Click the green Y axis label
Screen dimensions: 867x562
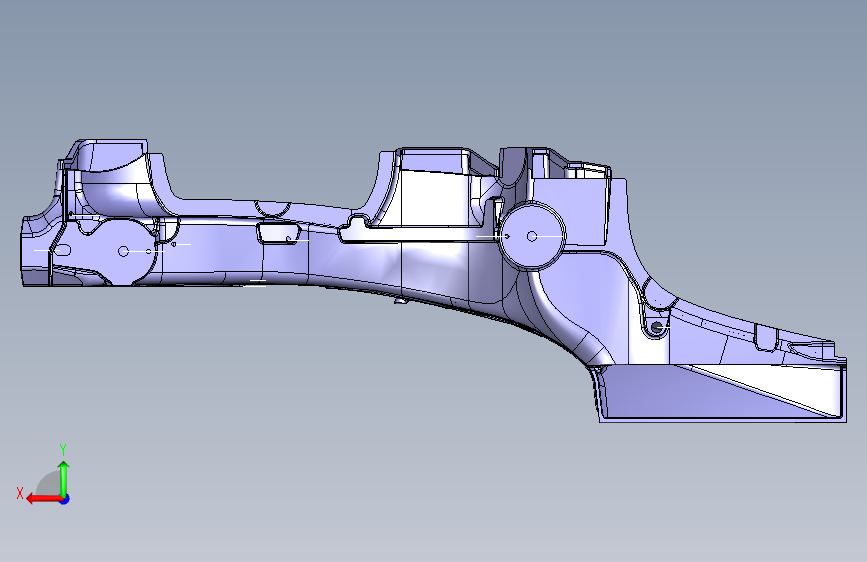pos(63,449)
